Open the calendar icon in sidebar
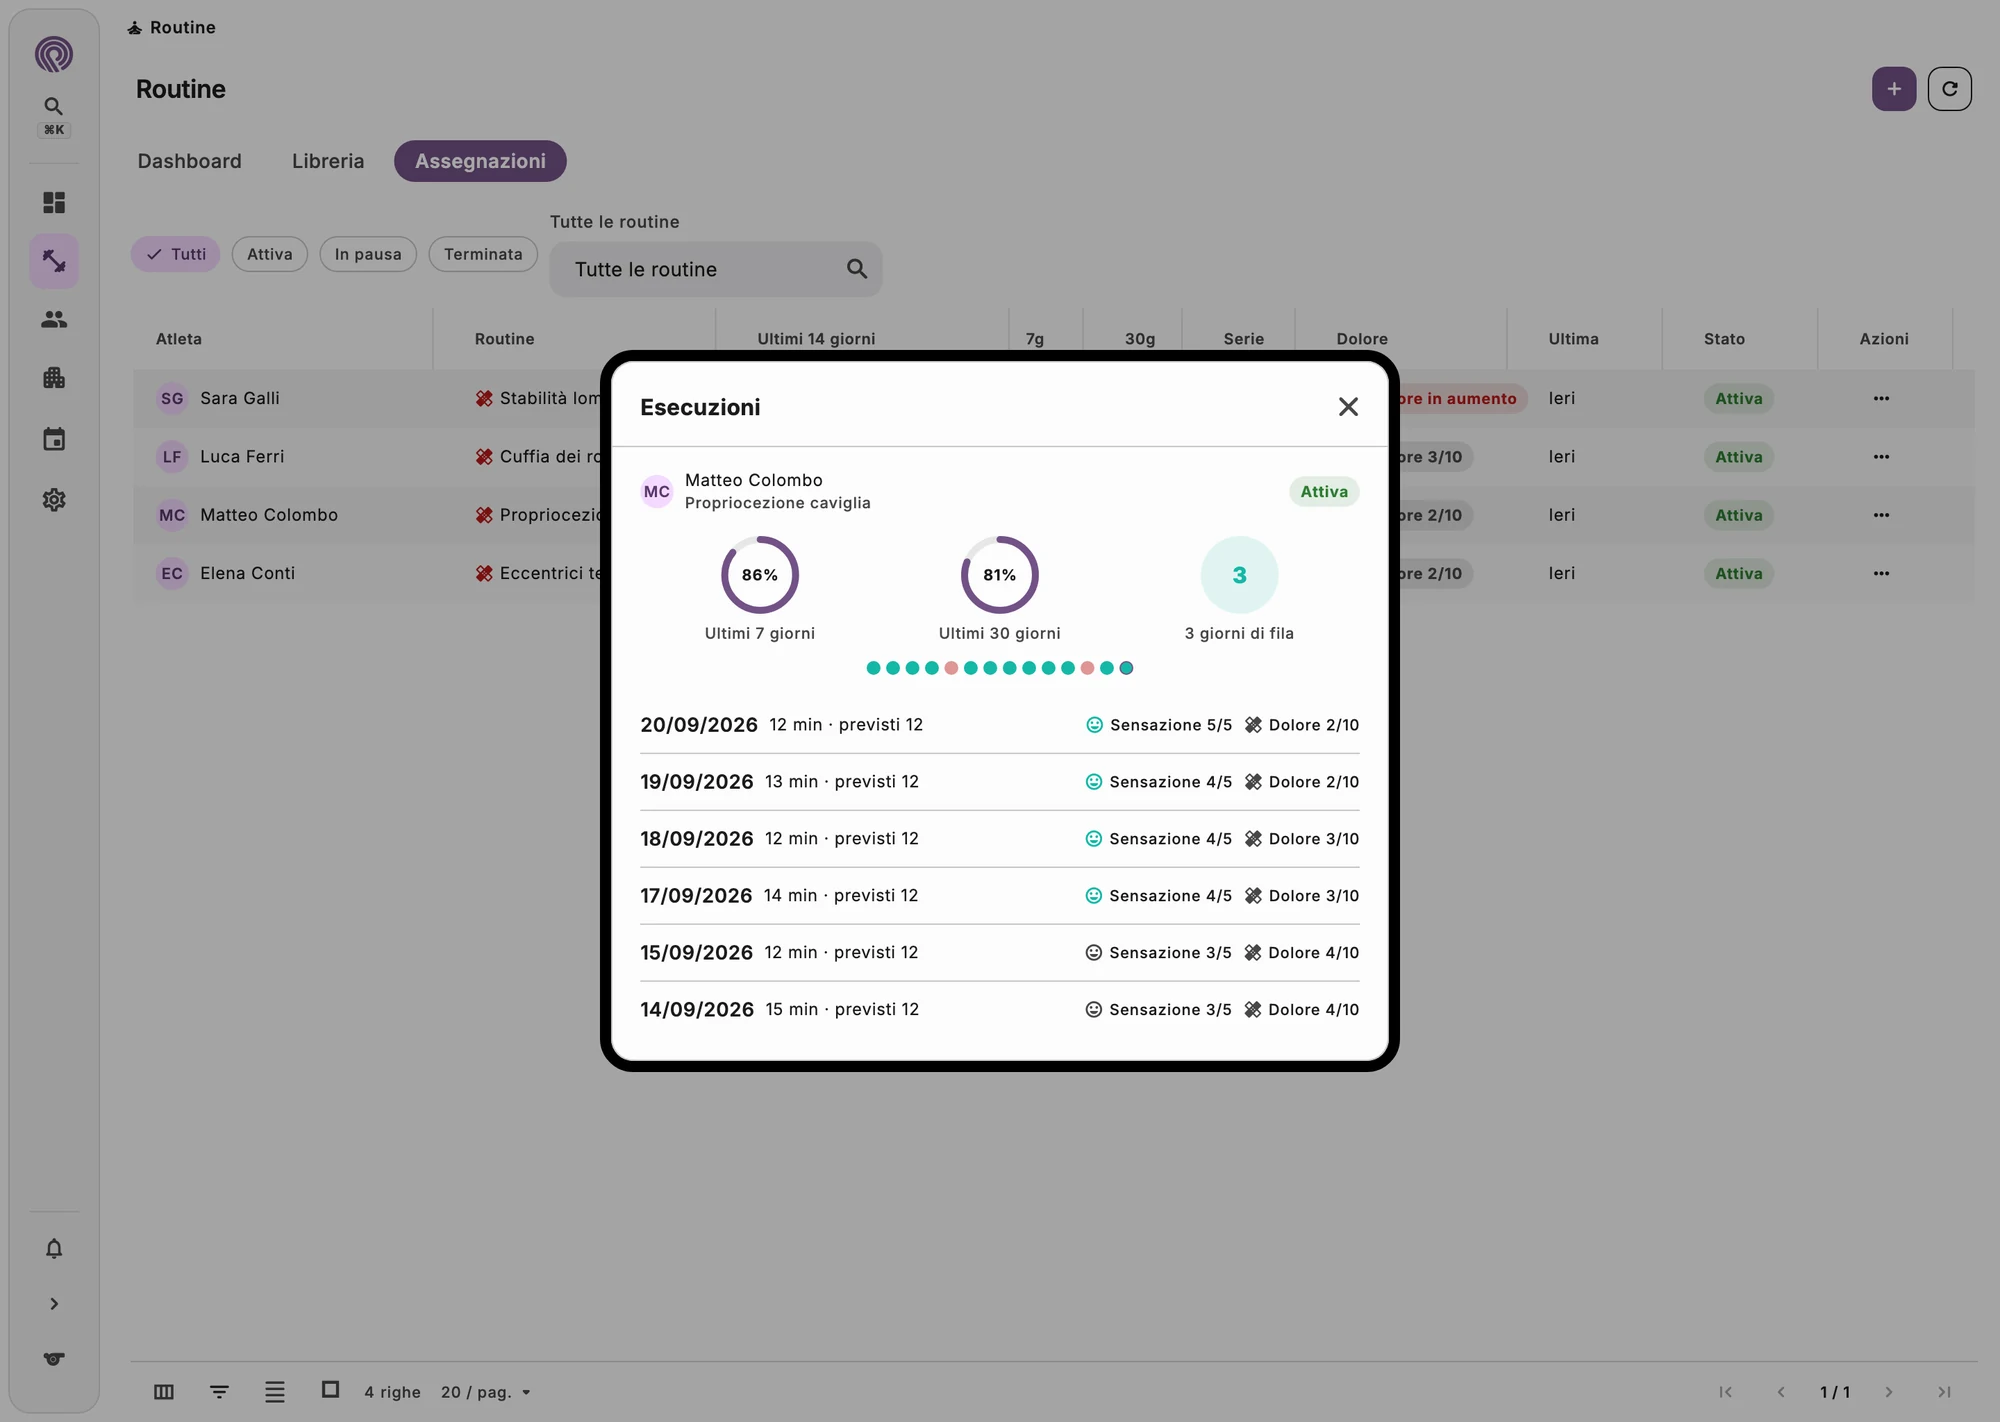This screenshot has height=1422, width=2000. click(x=54, y=439)
